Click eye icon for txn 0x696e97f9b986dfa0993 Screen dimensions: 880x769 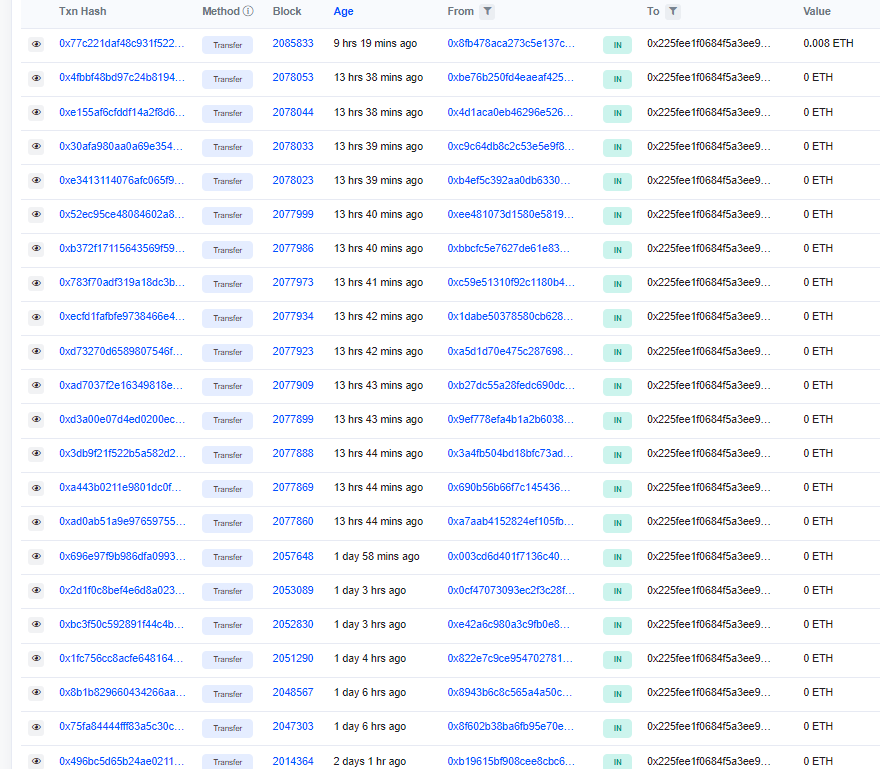[x=36, y=556]
